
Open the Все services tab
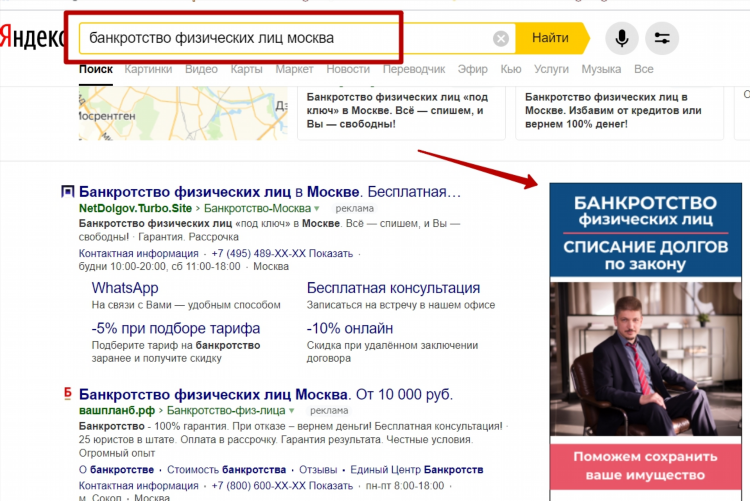coord(644,69)
